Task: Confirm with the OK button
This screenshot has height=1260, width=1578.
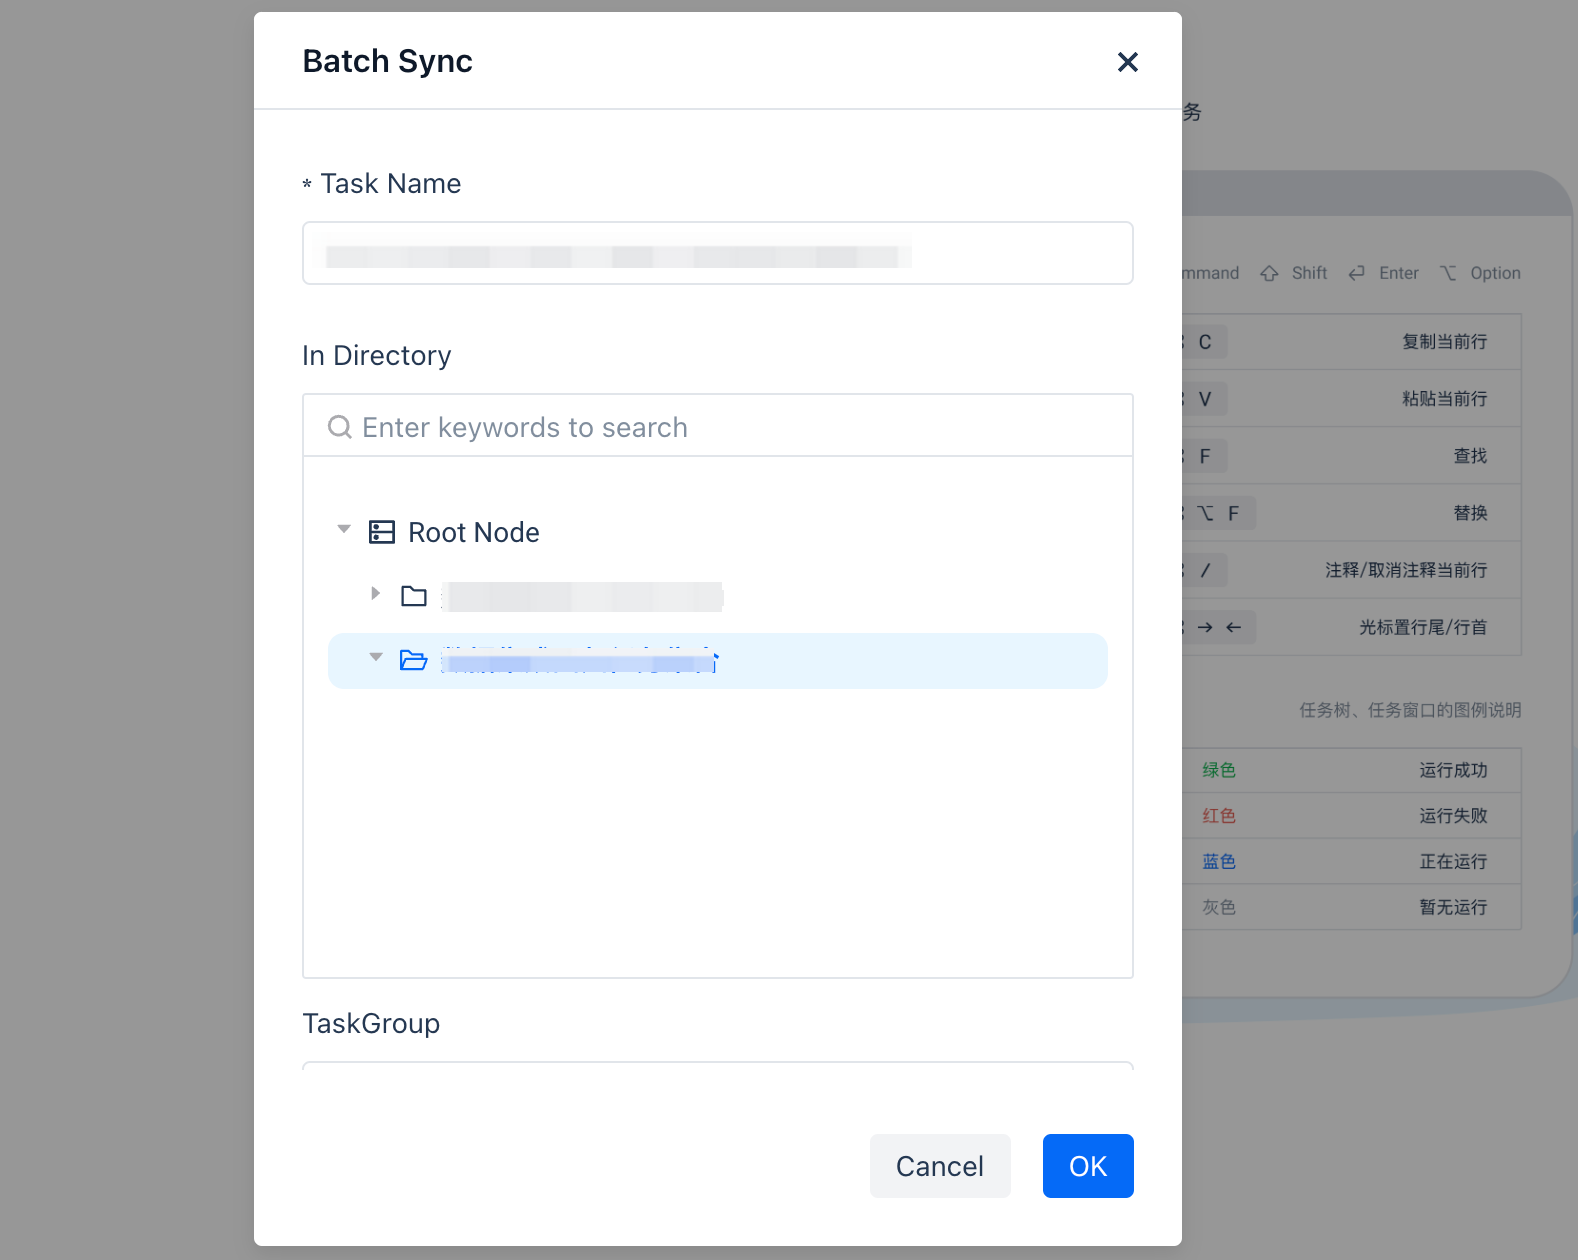Action: [1087, 1166]
